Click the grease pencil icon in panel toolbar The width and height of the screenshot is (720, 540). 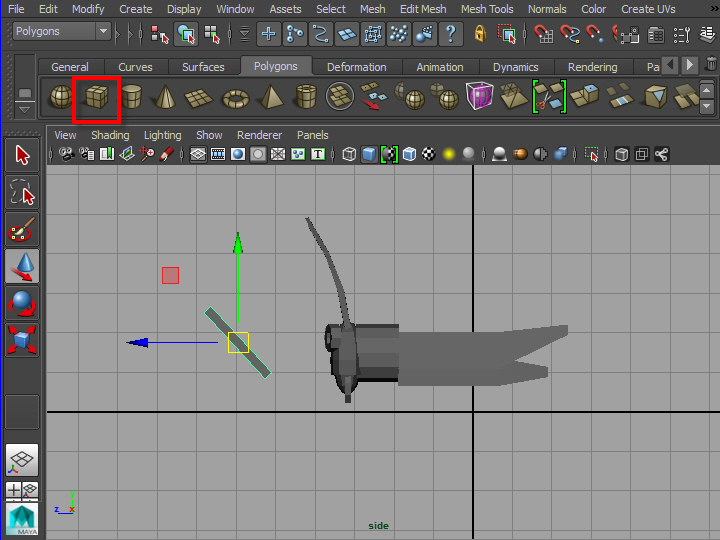coord(167,154)
